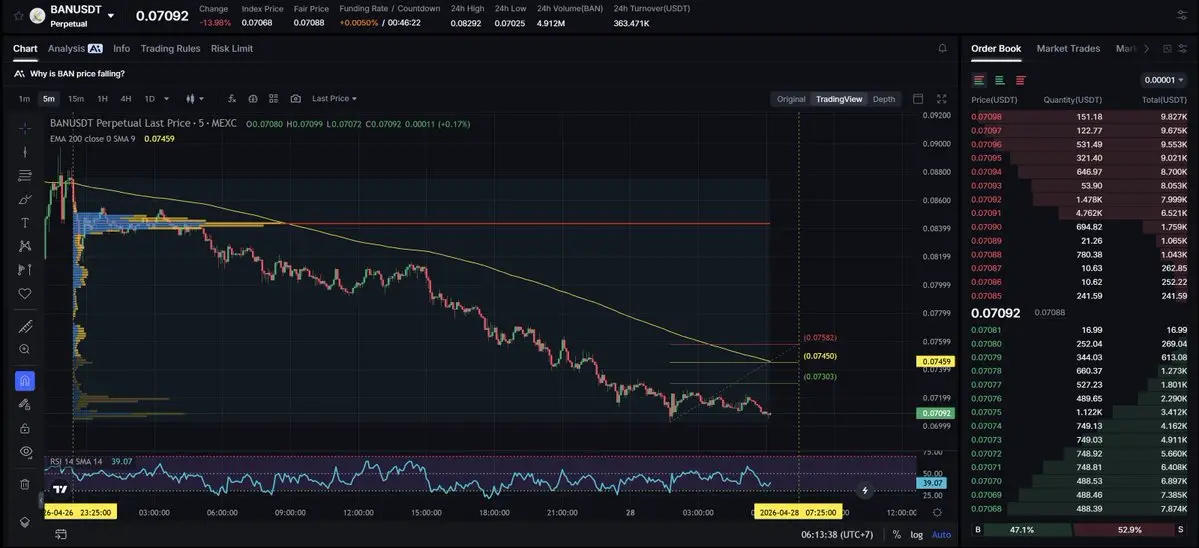The image size is (1199, 548).
Task: Open the chart window layout icon
Action: pyautogui.click(x=918, y=99)
